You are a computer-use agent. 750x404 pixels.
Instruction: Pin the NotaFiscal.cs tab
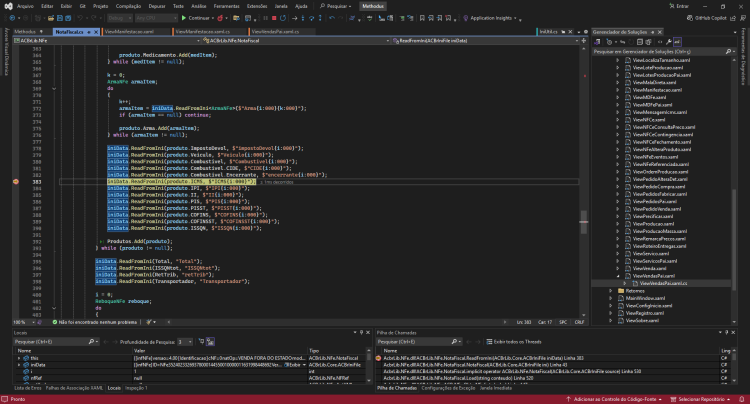coord(89,32)
